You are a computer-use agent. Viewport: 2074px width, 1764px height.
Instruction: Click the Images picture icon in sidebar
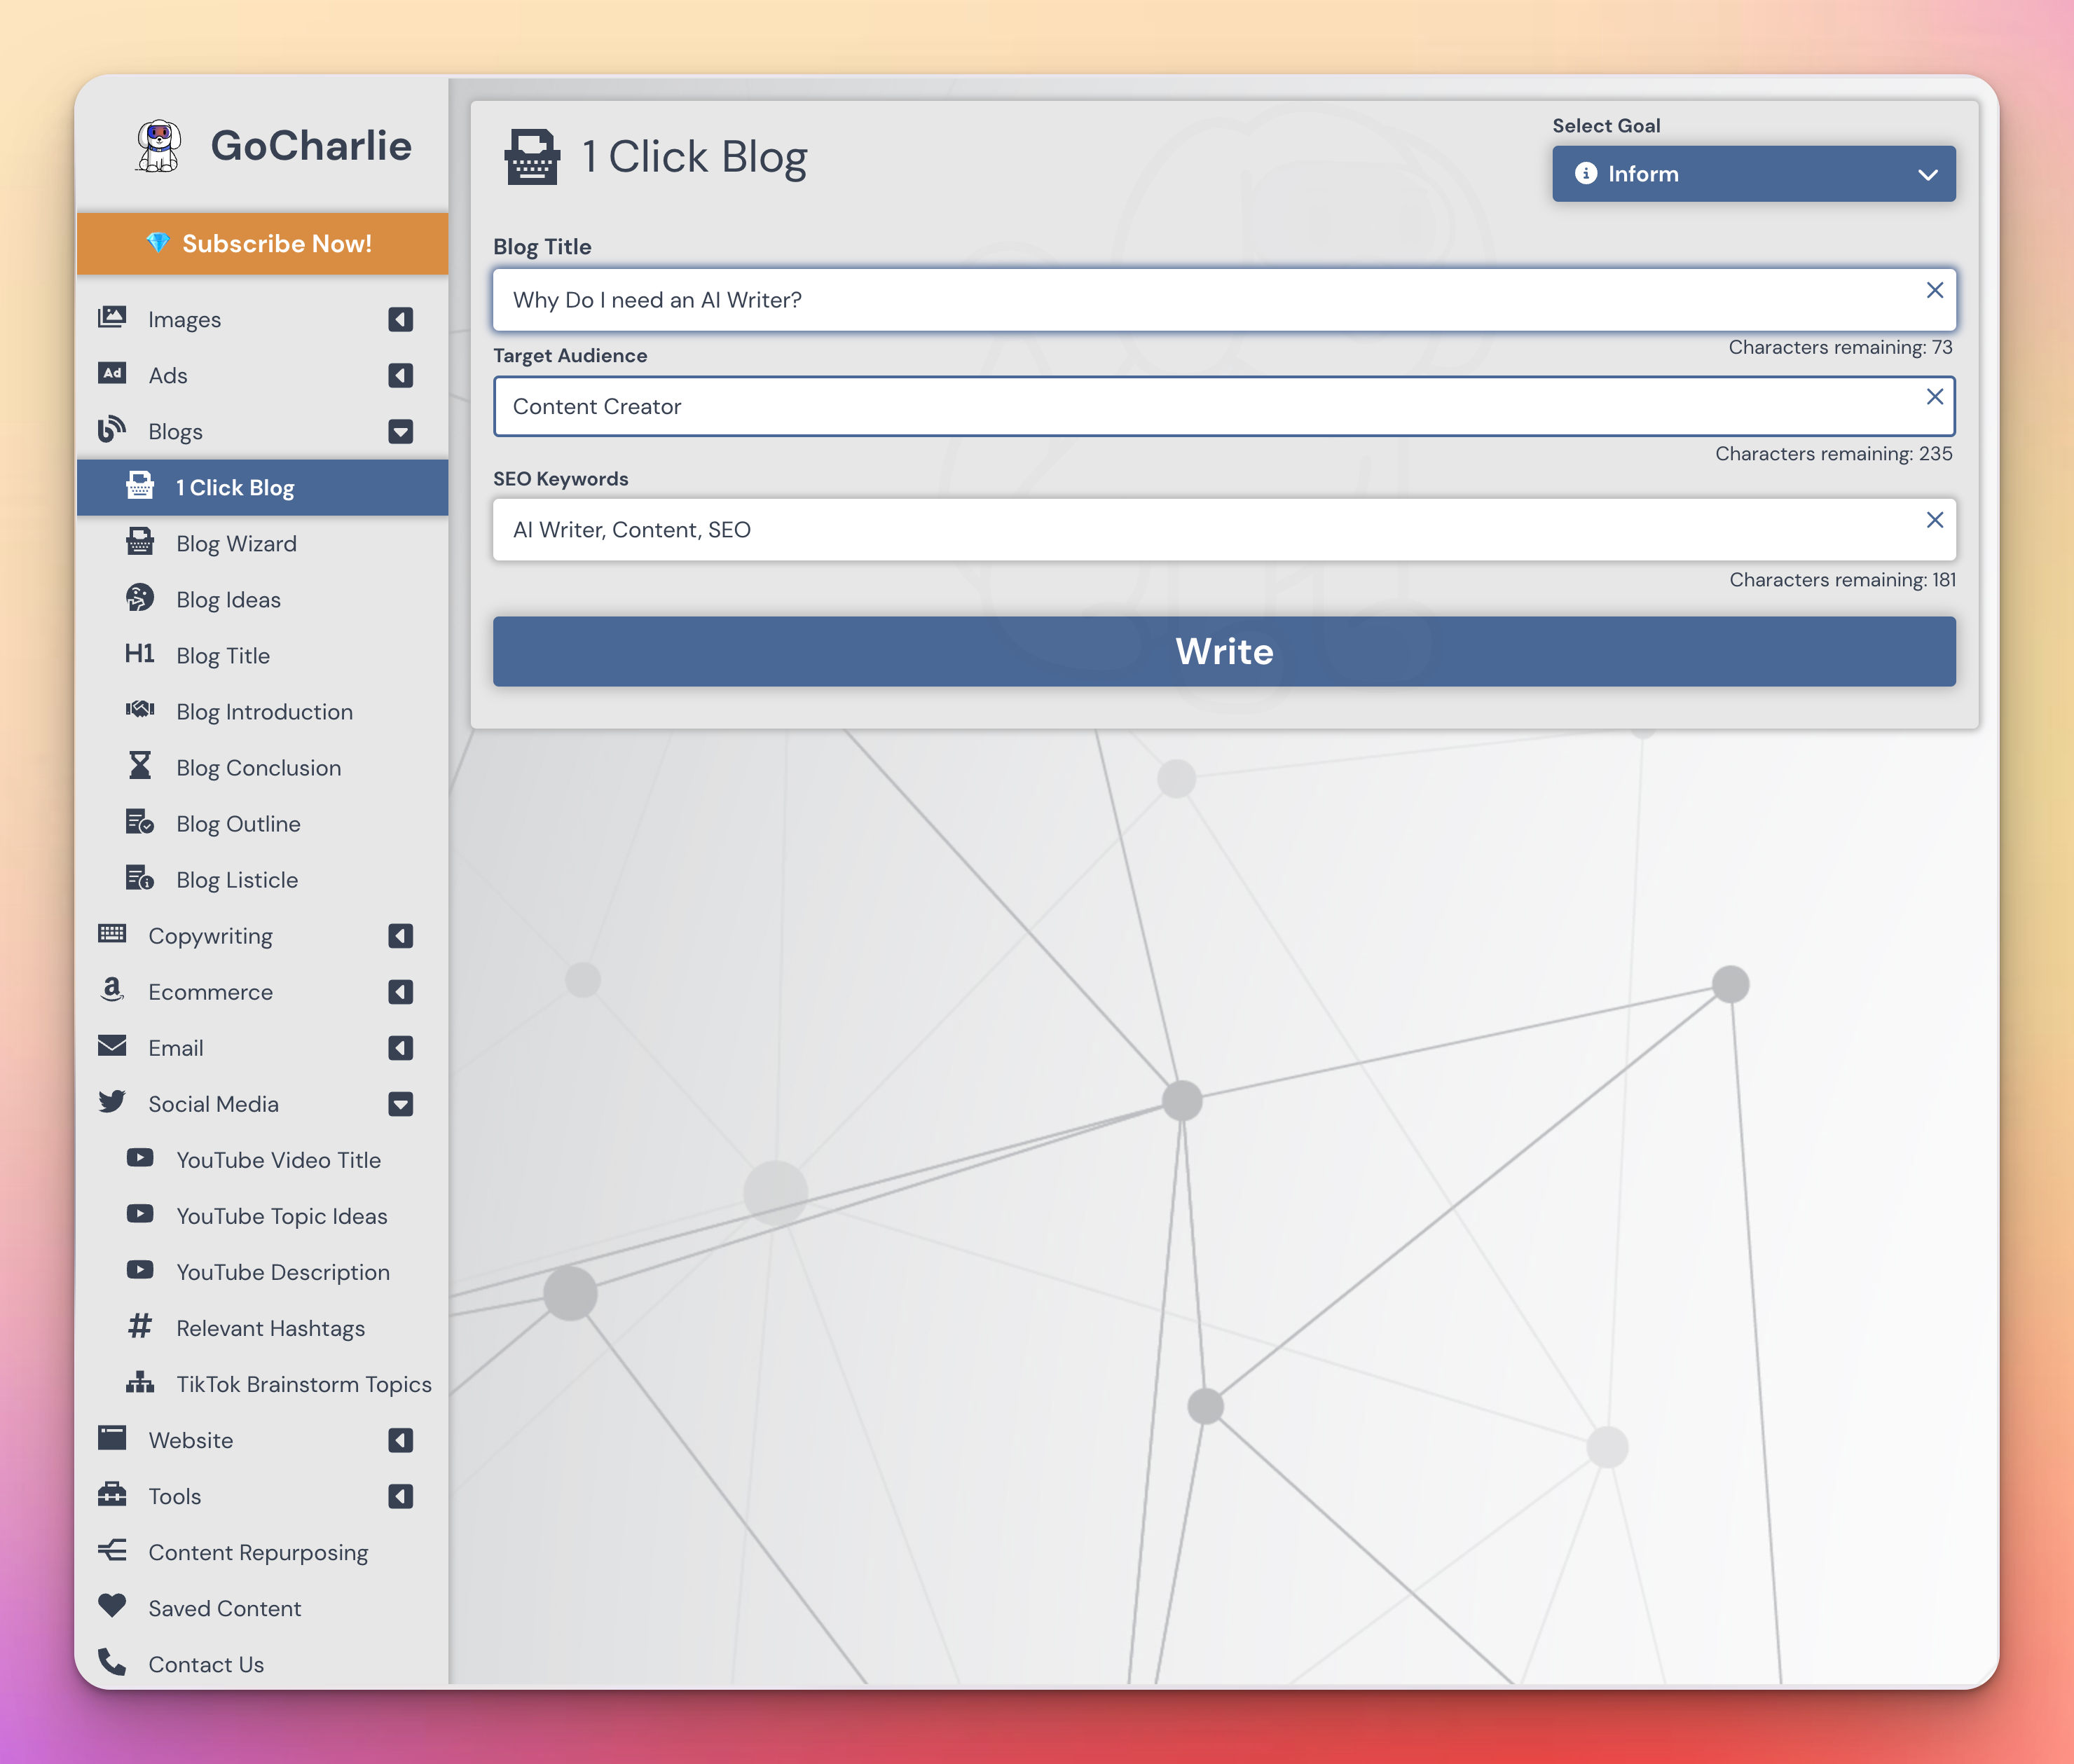coord(112,318)
